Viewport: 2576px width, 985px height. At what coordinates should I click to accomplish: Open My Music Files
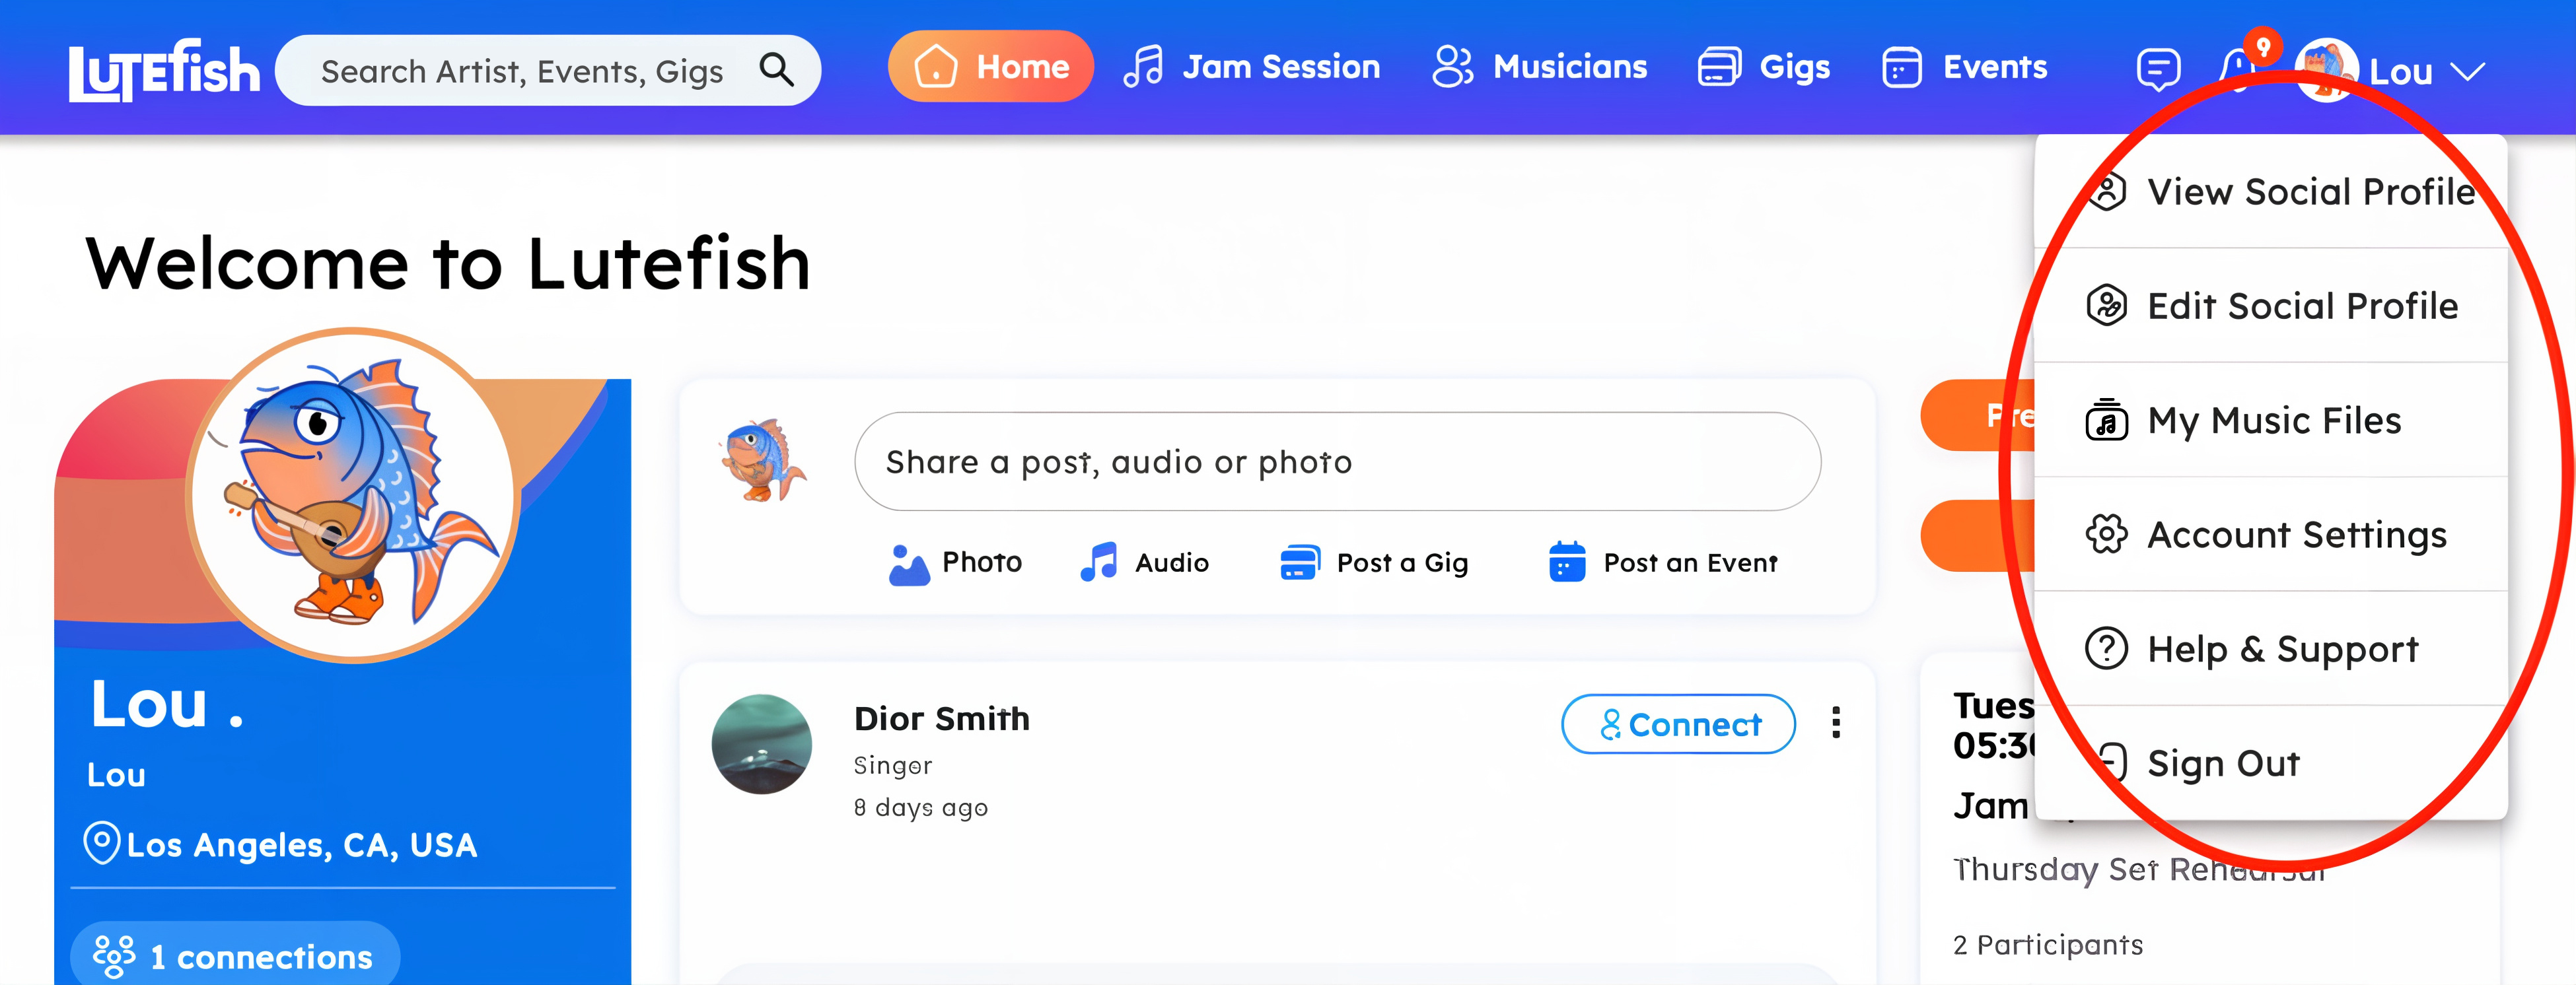pyautogui.click(x=2271, y=420)
